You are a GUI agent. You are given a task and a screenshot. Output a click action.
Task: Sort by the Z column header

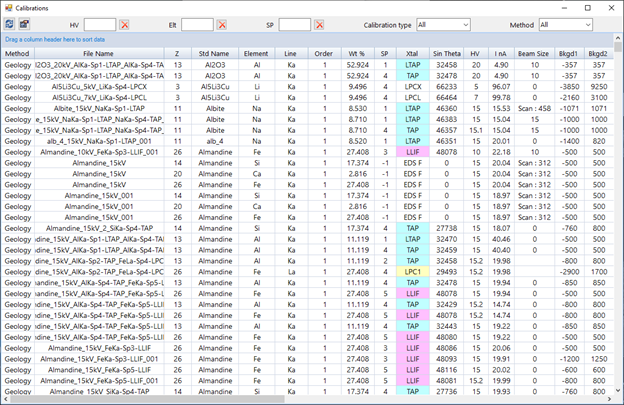pyautogui.click(x=177, y=53)
